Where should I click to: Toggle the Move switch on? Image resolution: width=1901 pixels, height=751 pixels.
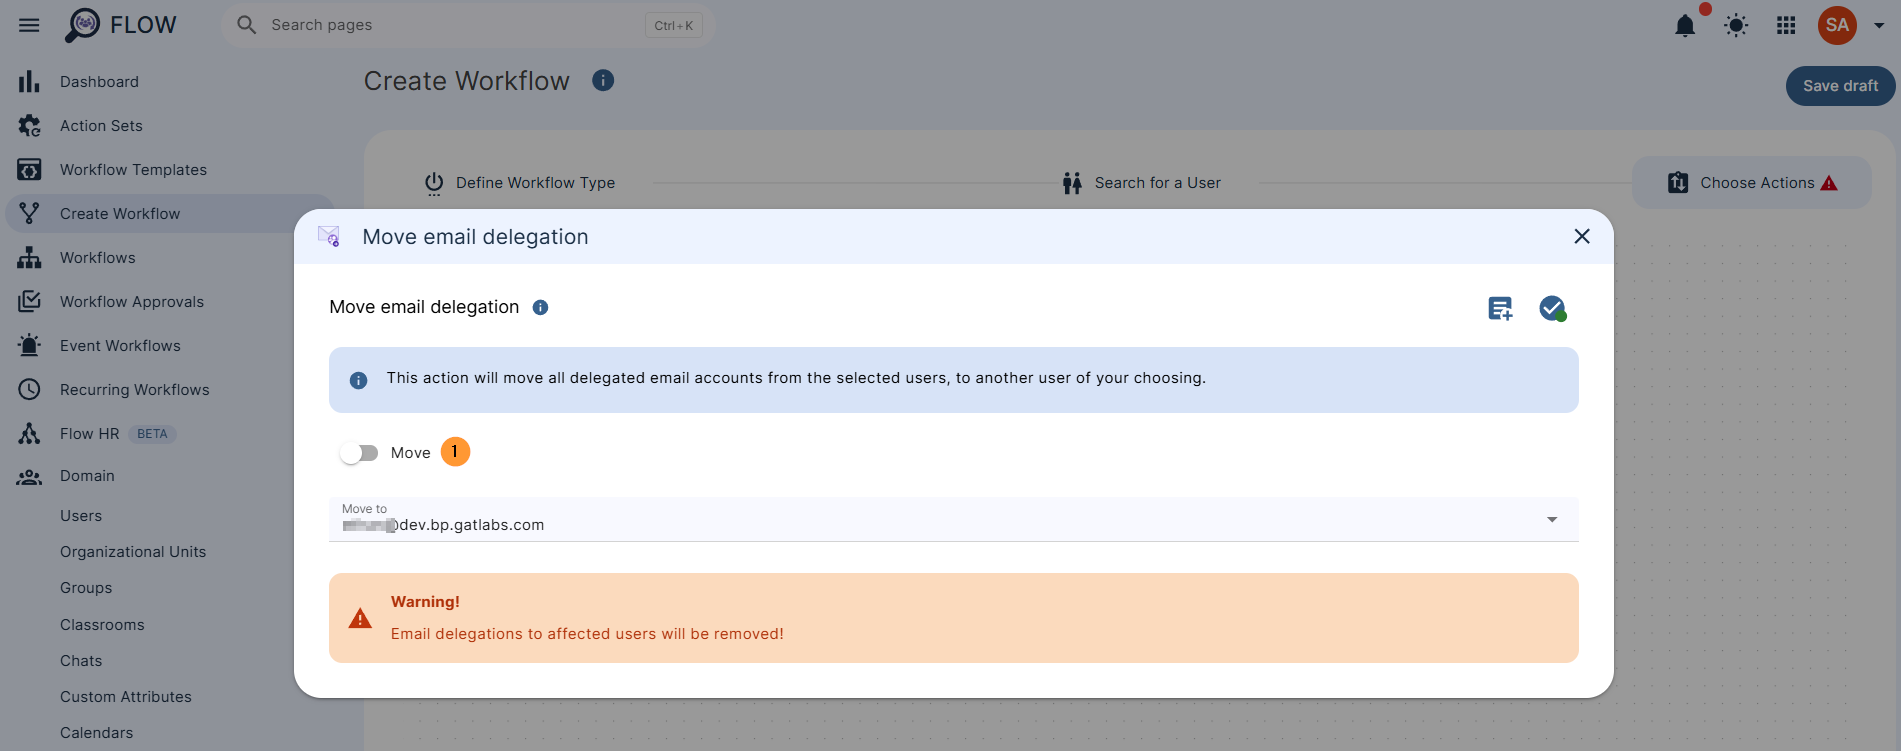click(359, 453)
